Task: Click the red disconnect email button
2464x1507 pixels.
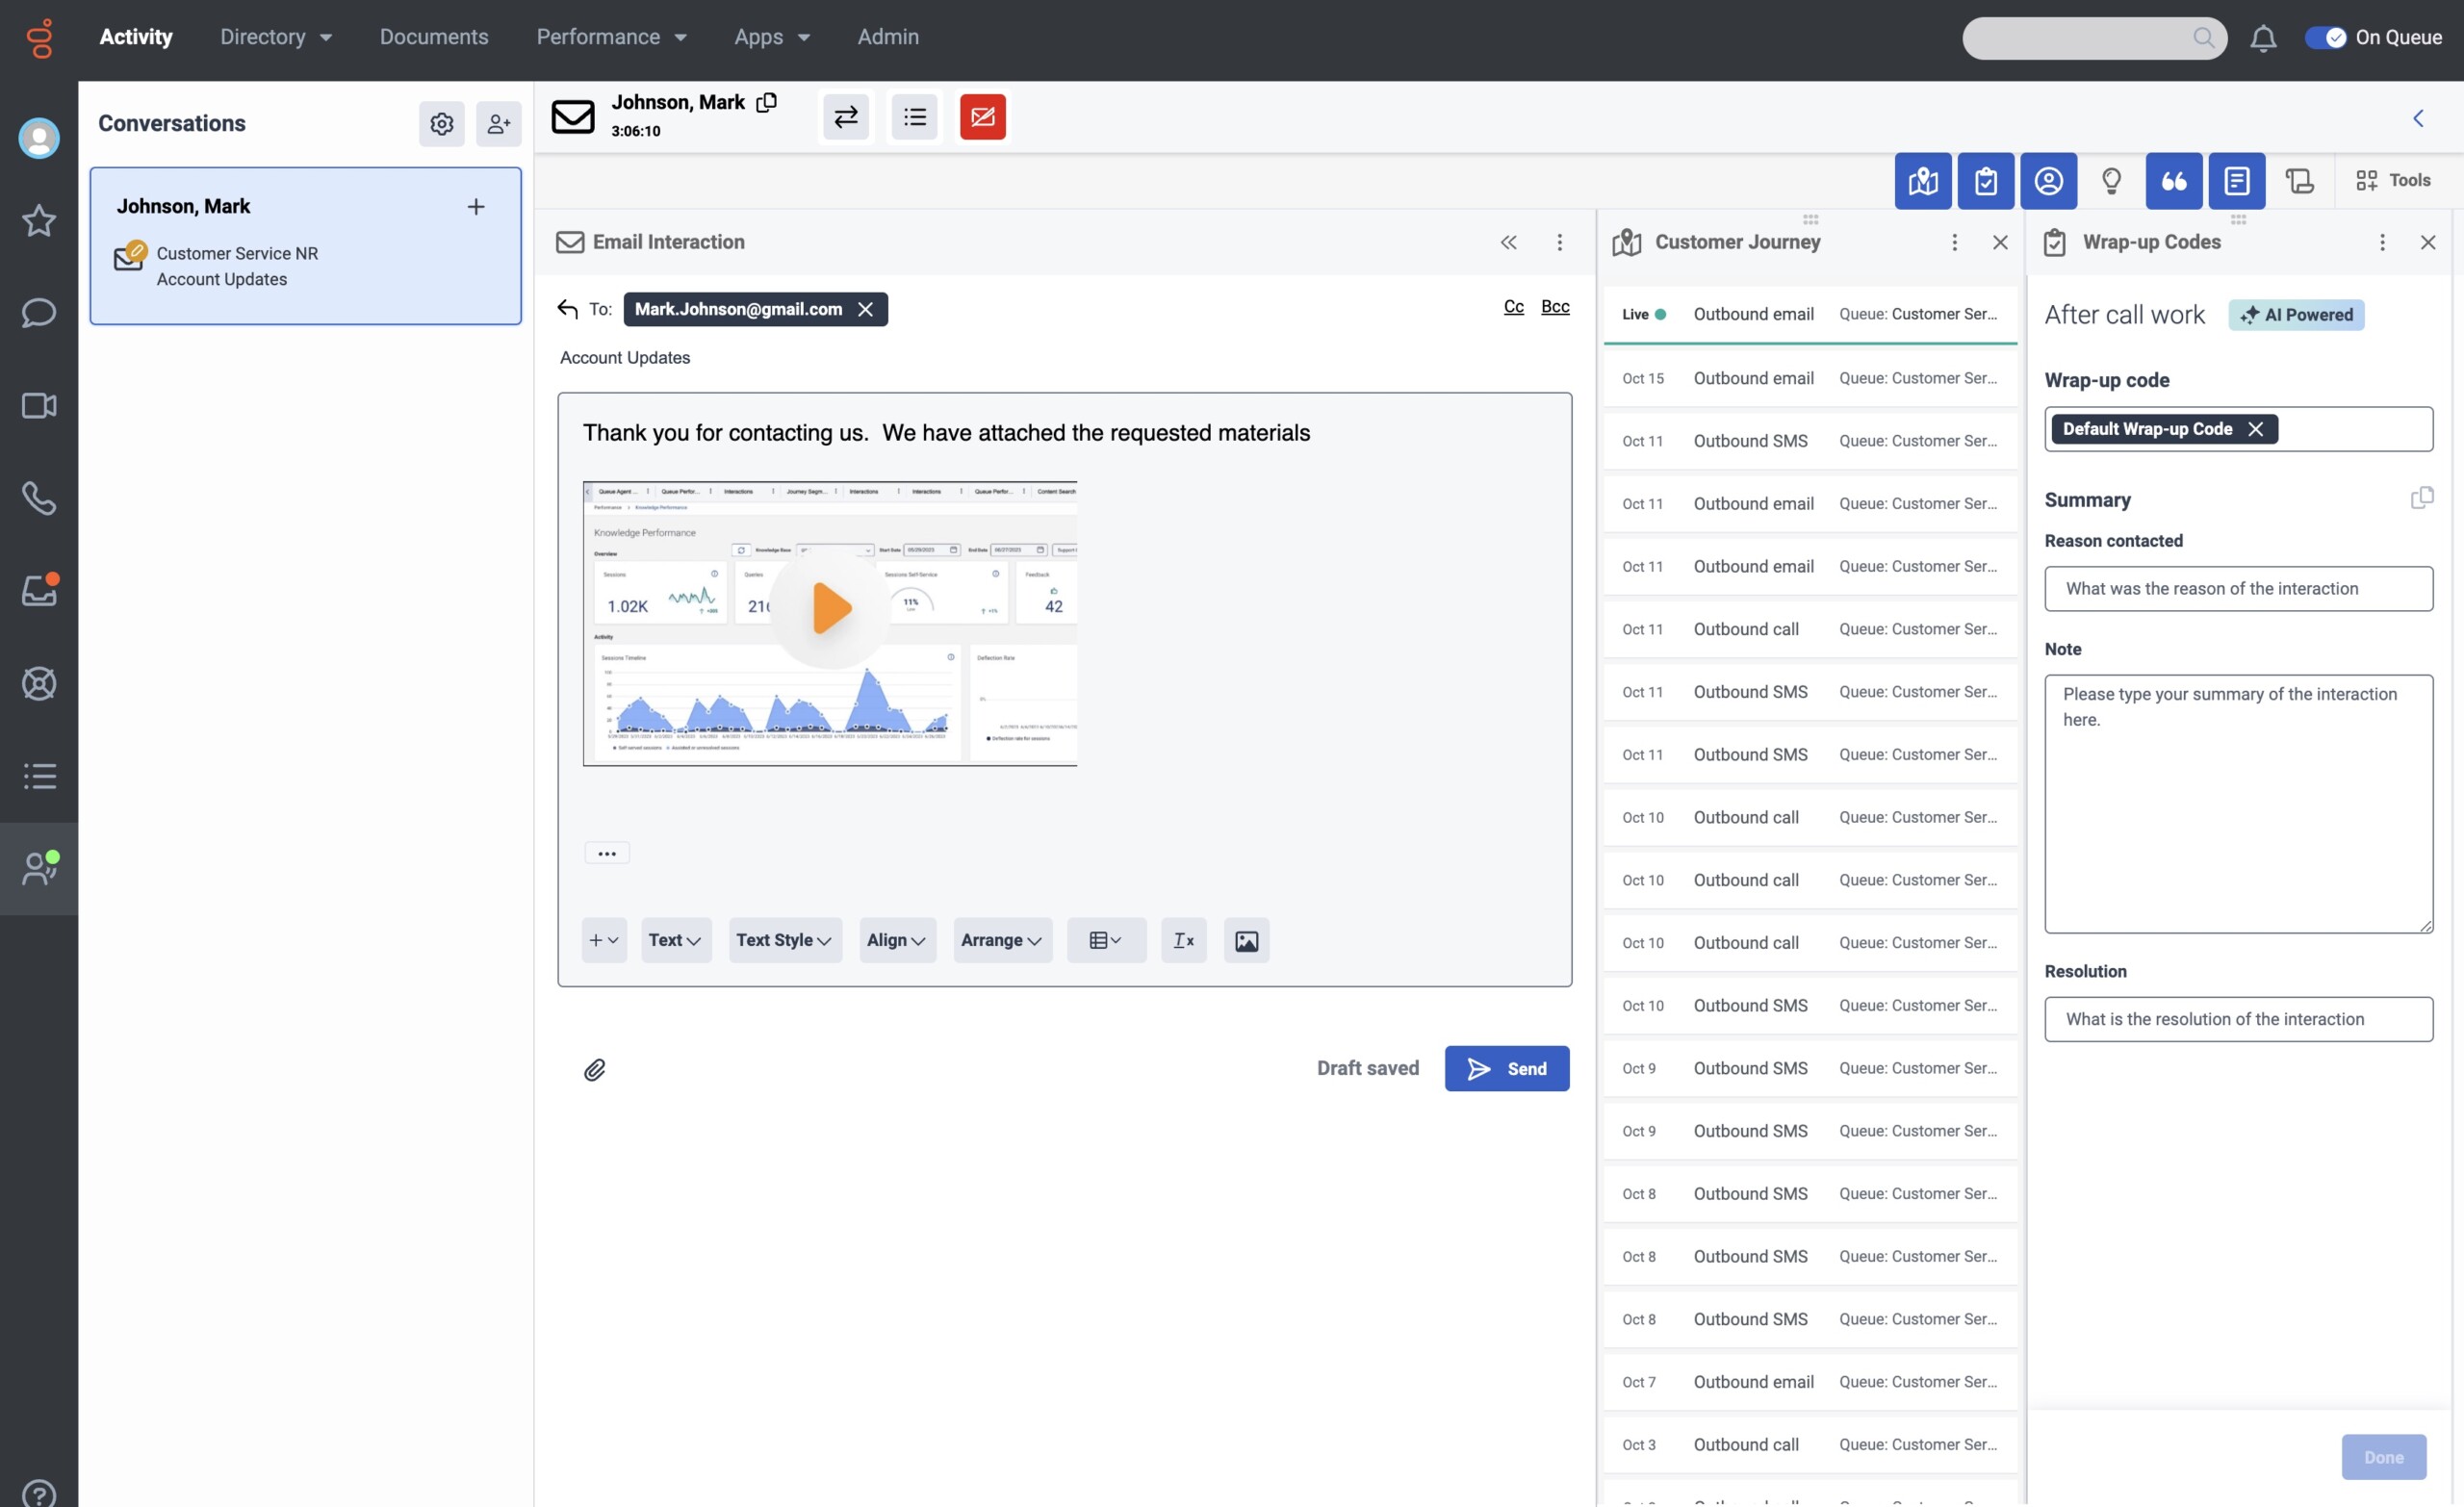Action: coord(982,117)
